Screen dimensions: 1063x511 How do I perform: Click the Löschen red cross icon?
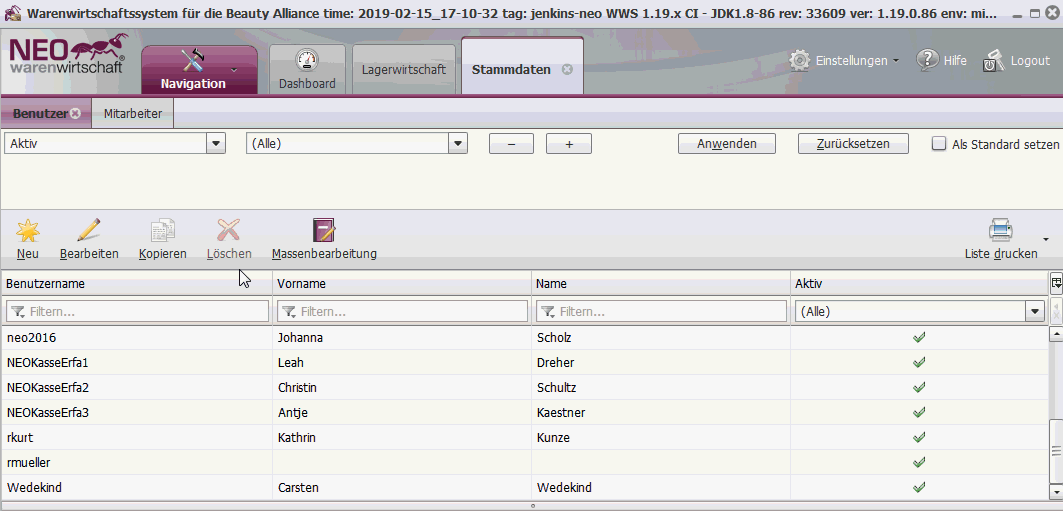pos(228,231)
